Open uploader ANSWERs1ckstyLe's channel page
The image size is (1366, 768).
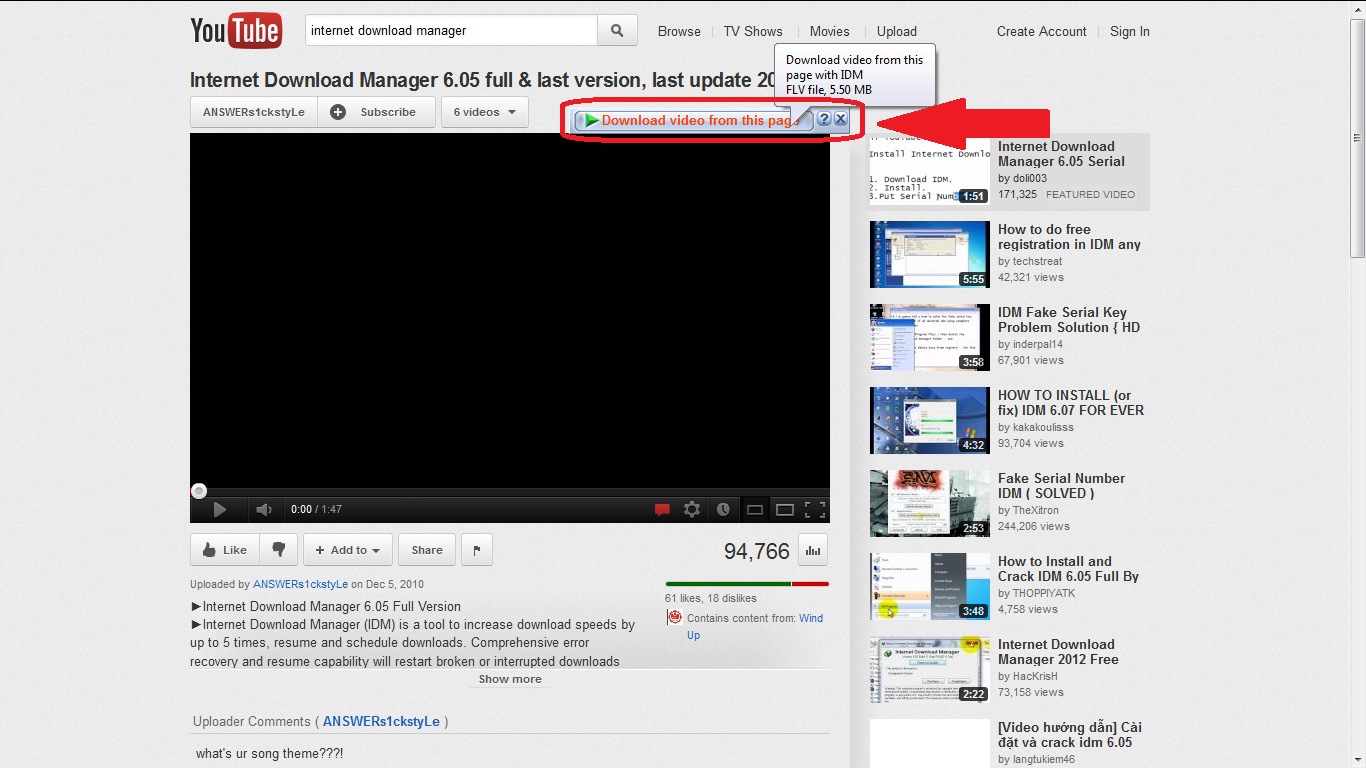300,583
